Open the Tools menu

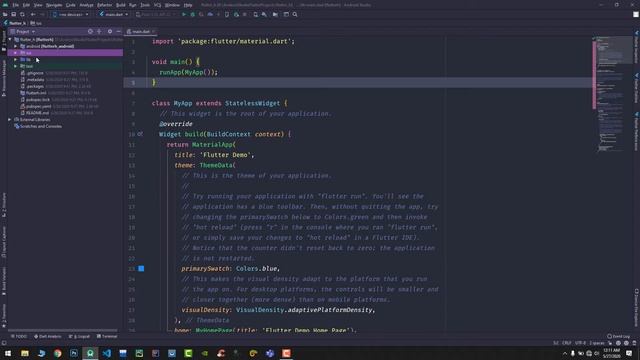145,5
